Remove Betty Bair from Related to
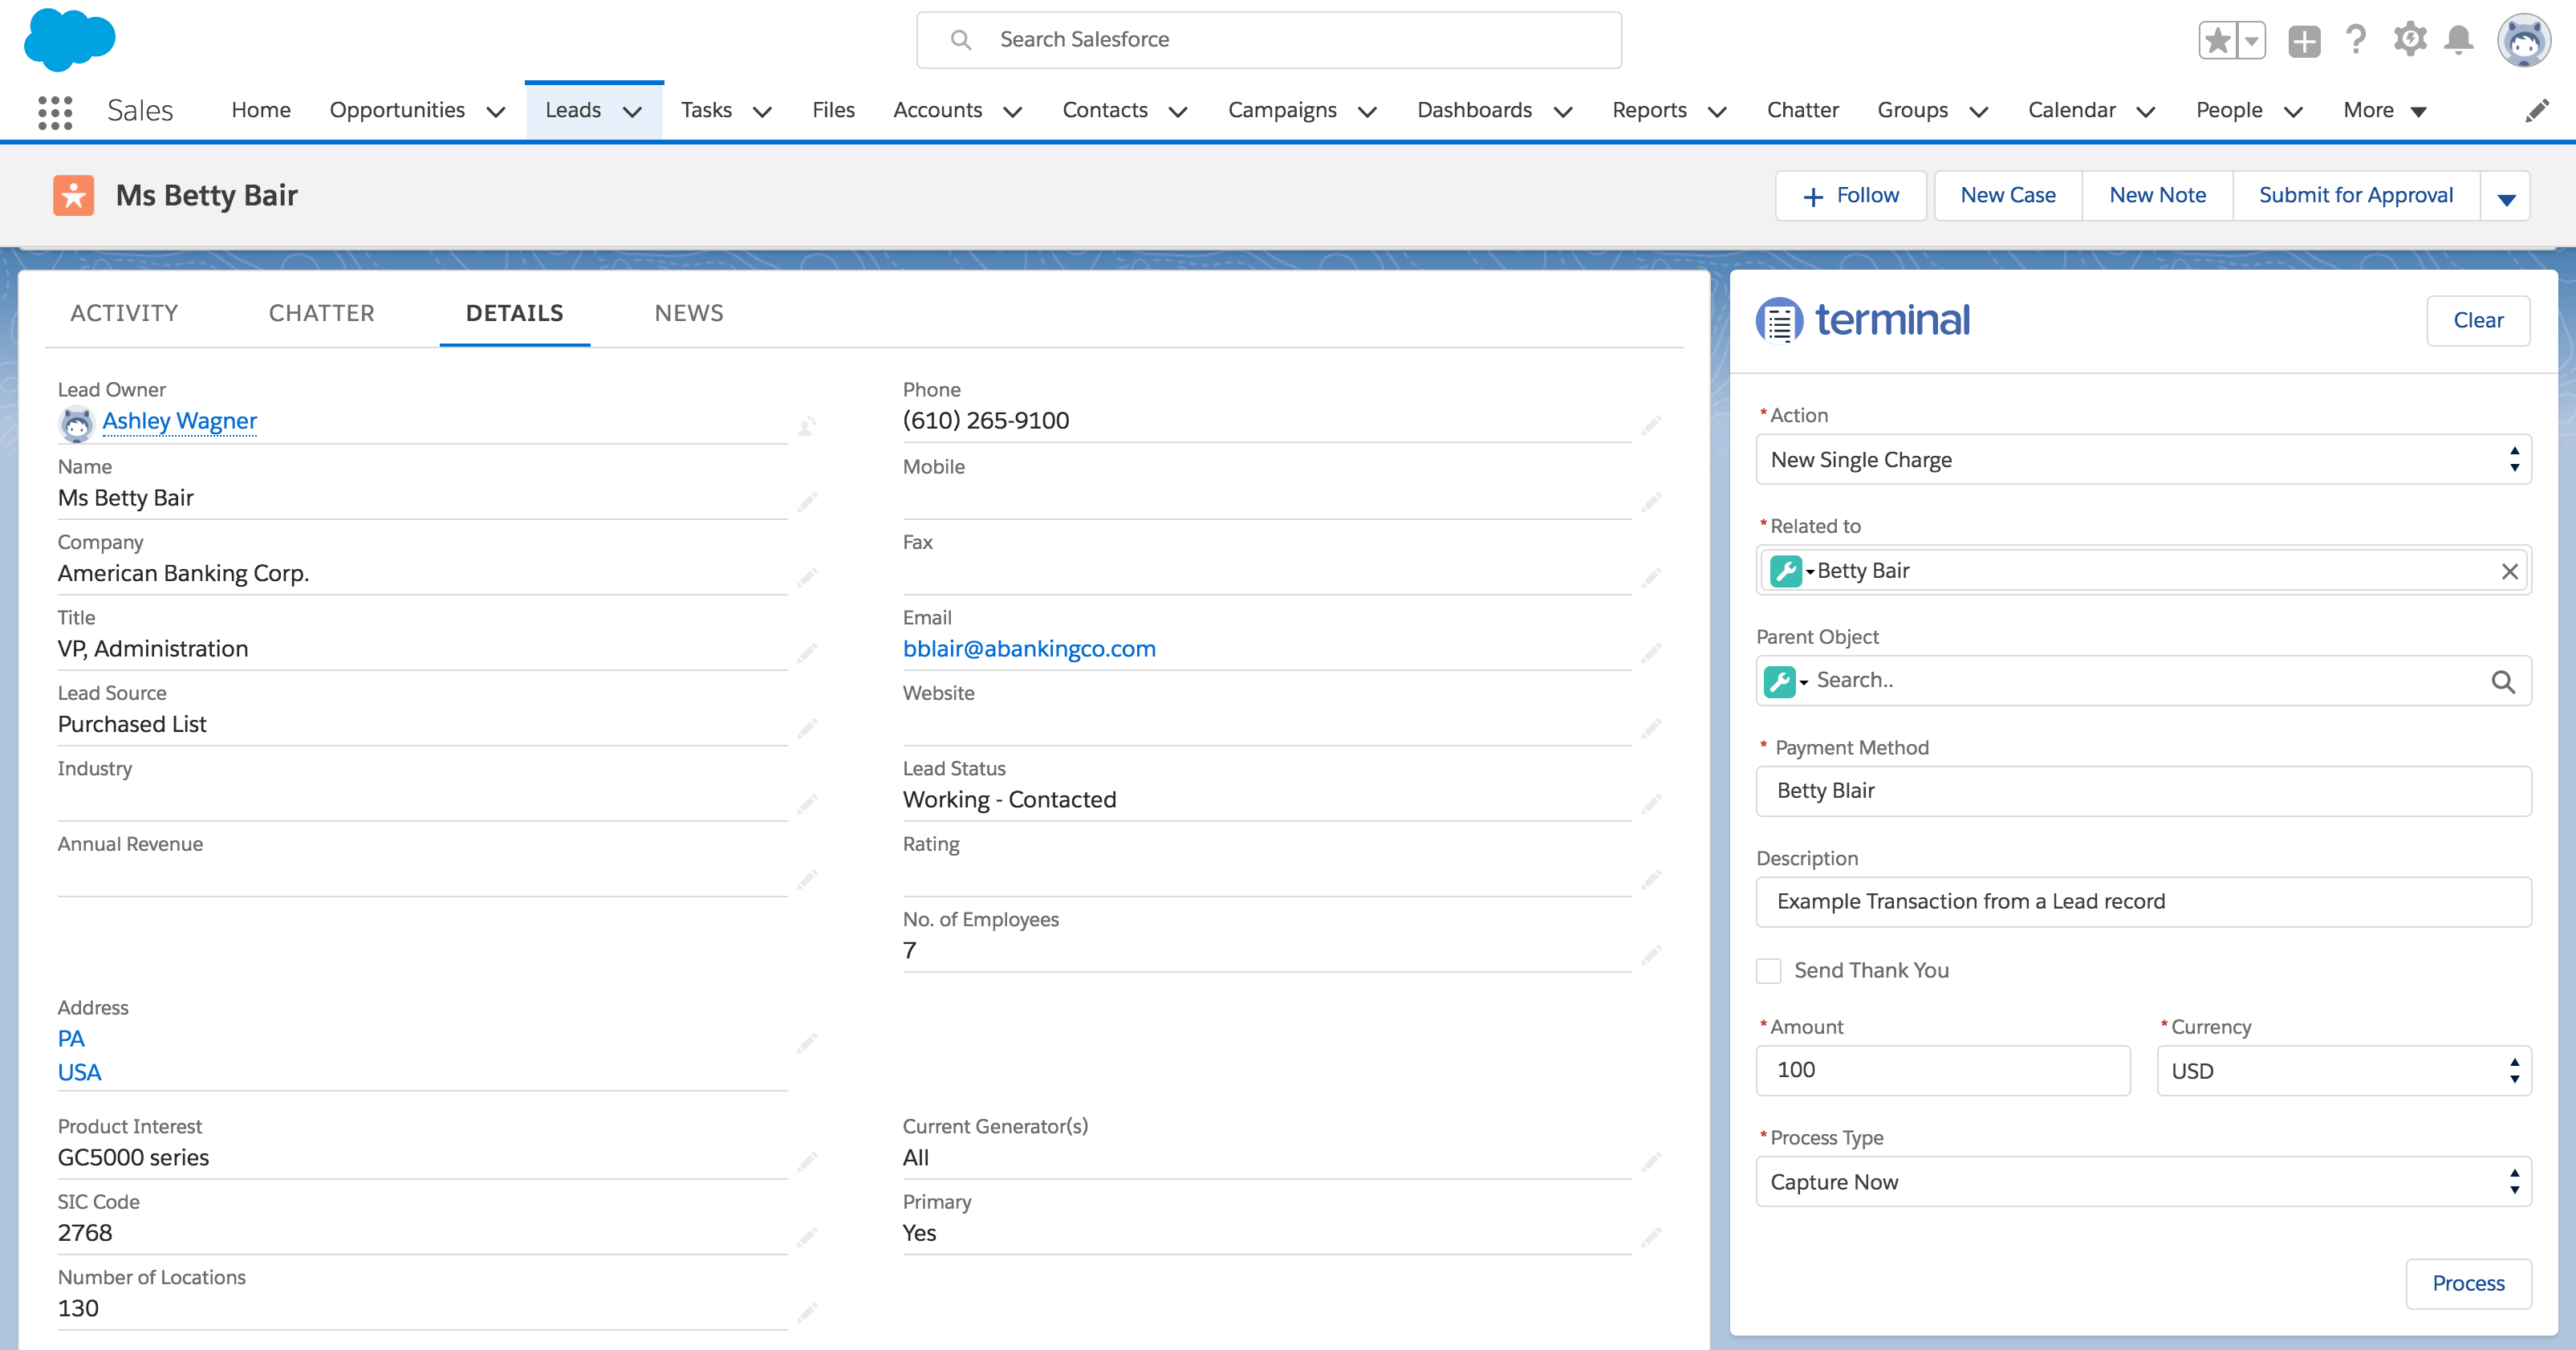Screen dimensions: 2576x1350 [2510, 571]
